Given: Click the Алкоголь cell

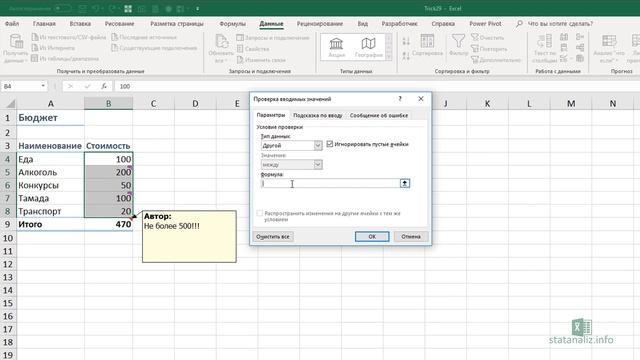Looking at the screenshot, I should pos(51,172).
